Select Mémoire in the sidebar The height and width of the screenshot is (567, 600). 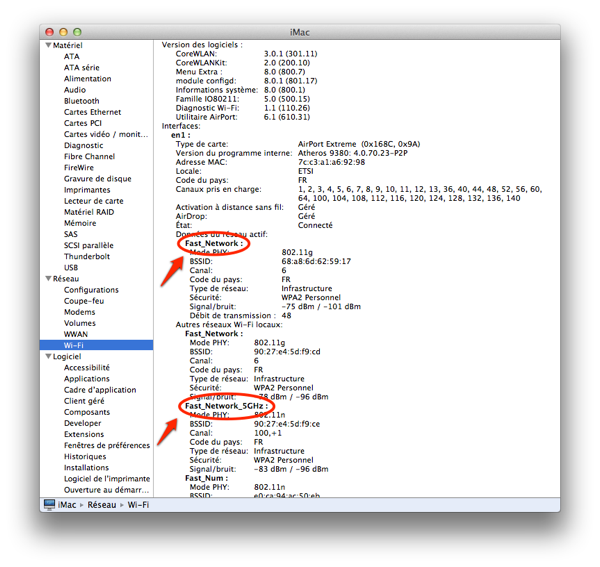80,223
